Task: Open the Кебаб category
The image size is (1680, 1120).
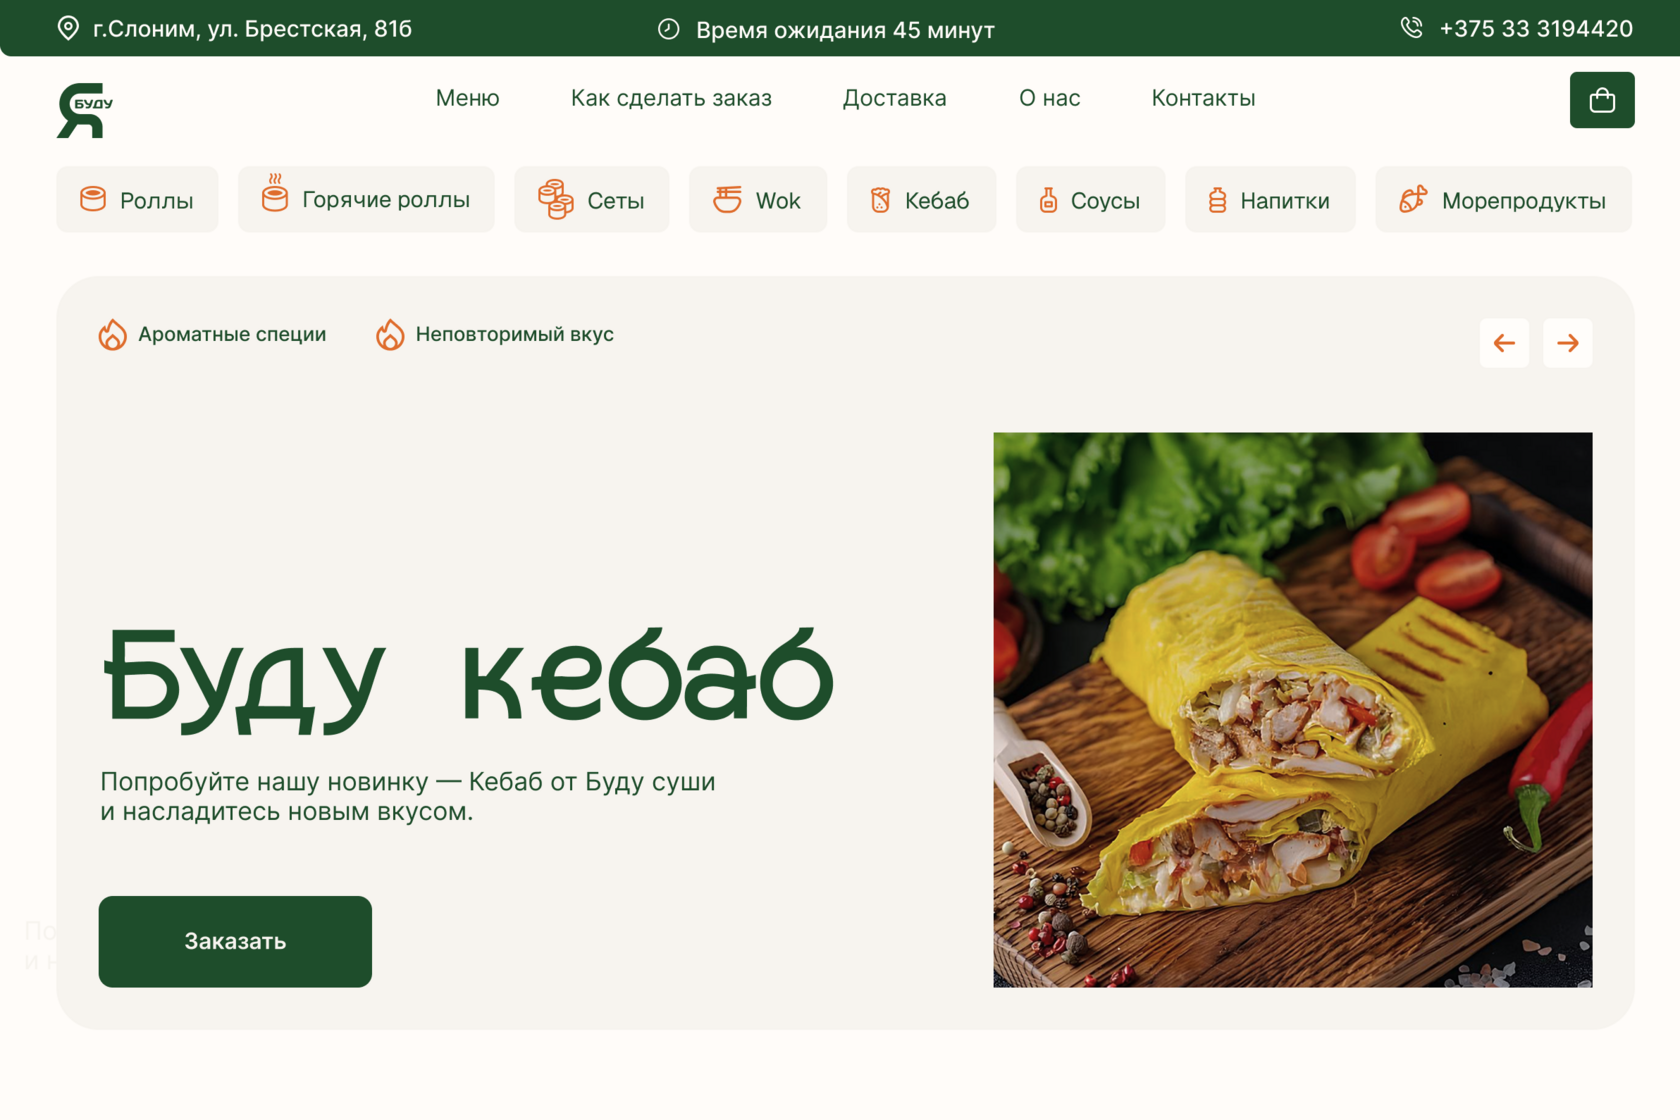Action: tap(921, 200)
